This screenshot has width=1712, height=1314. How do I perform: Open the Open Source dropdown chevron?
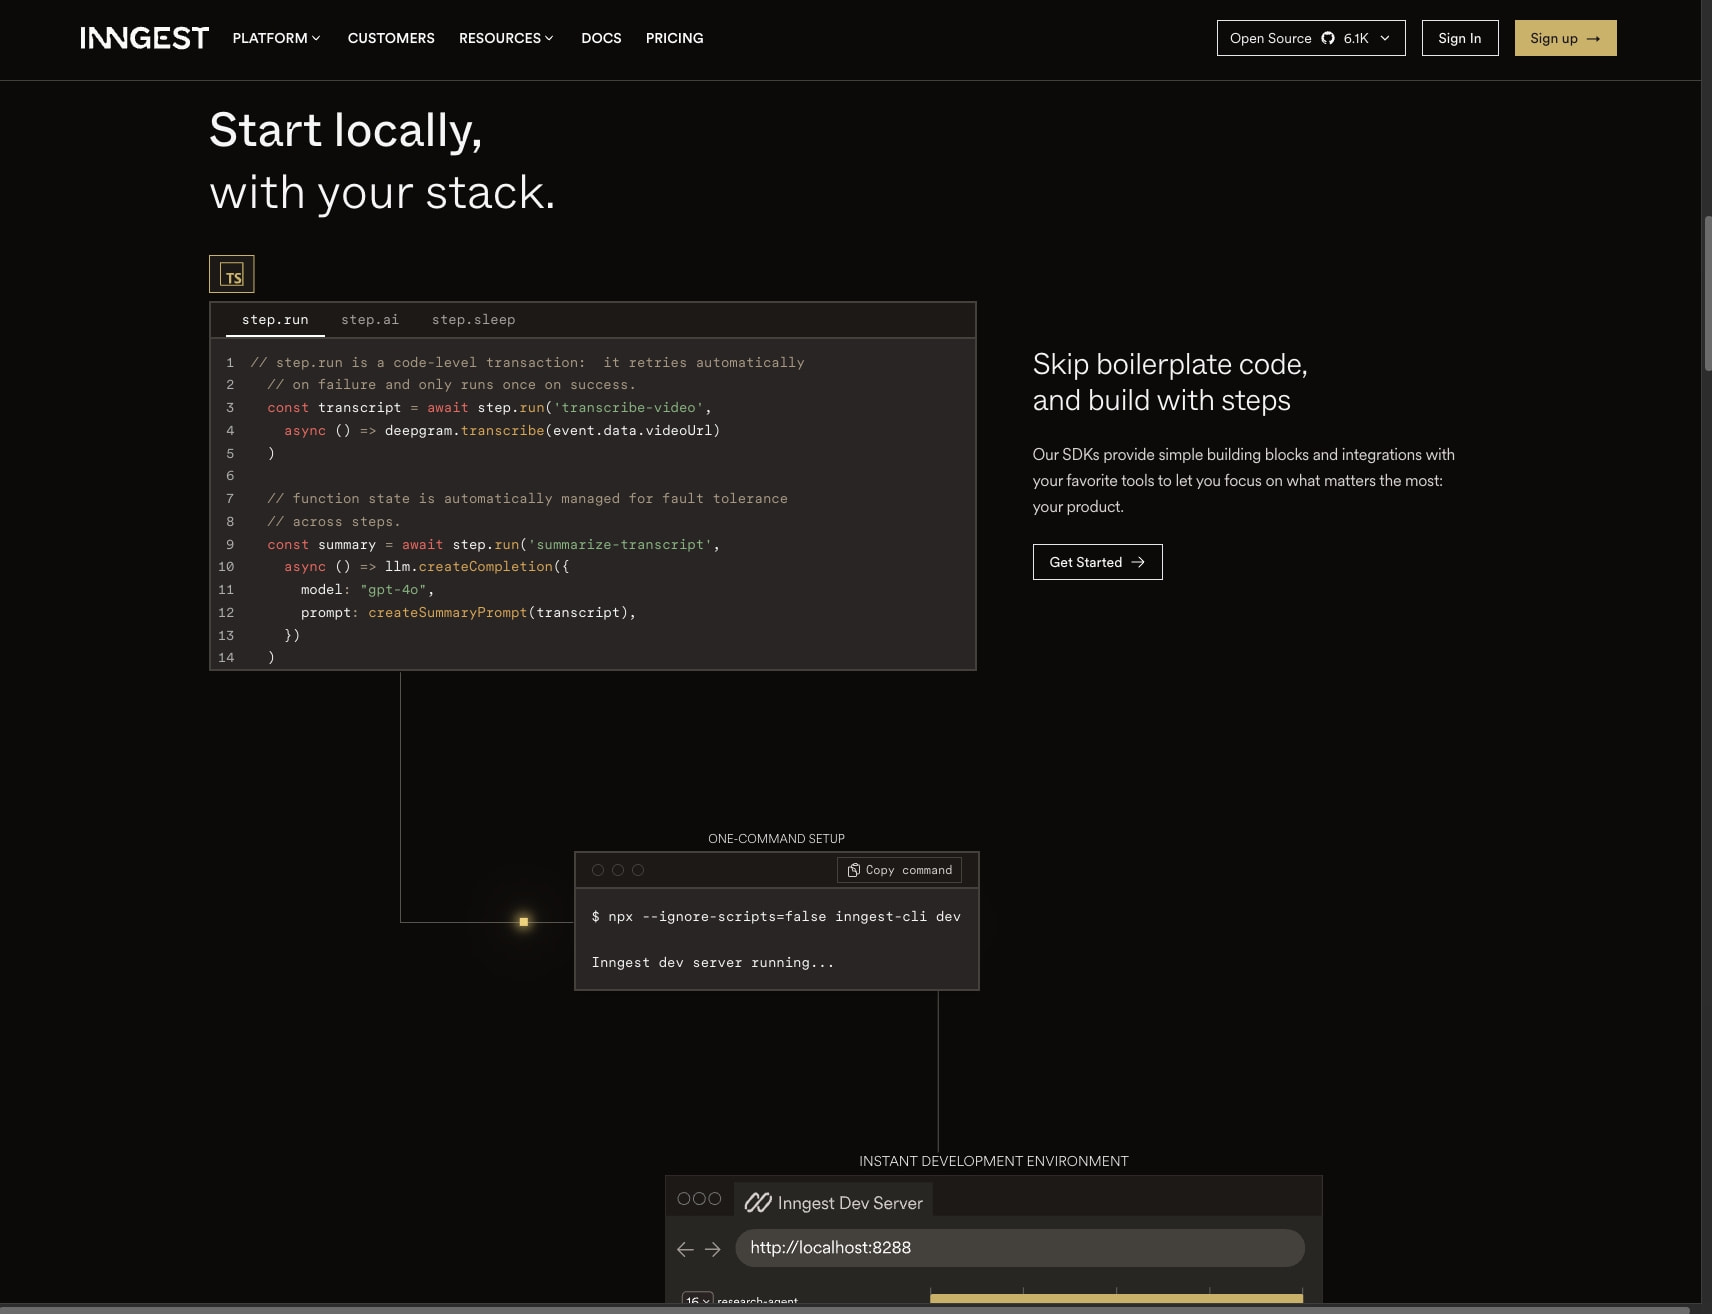[1385, 38]
